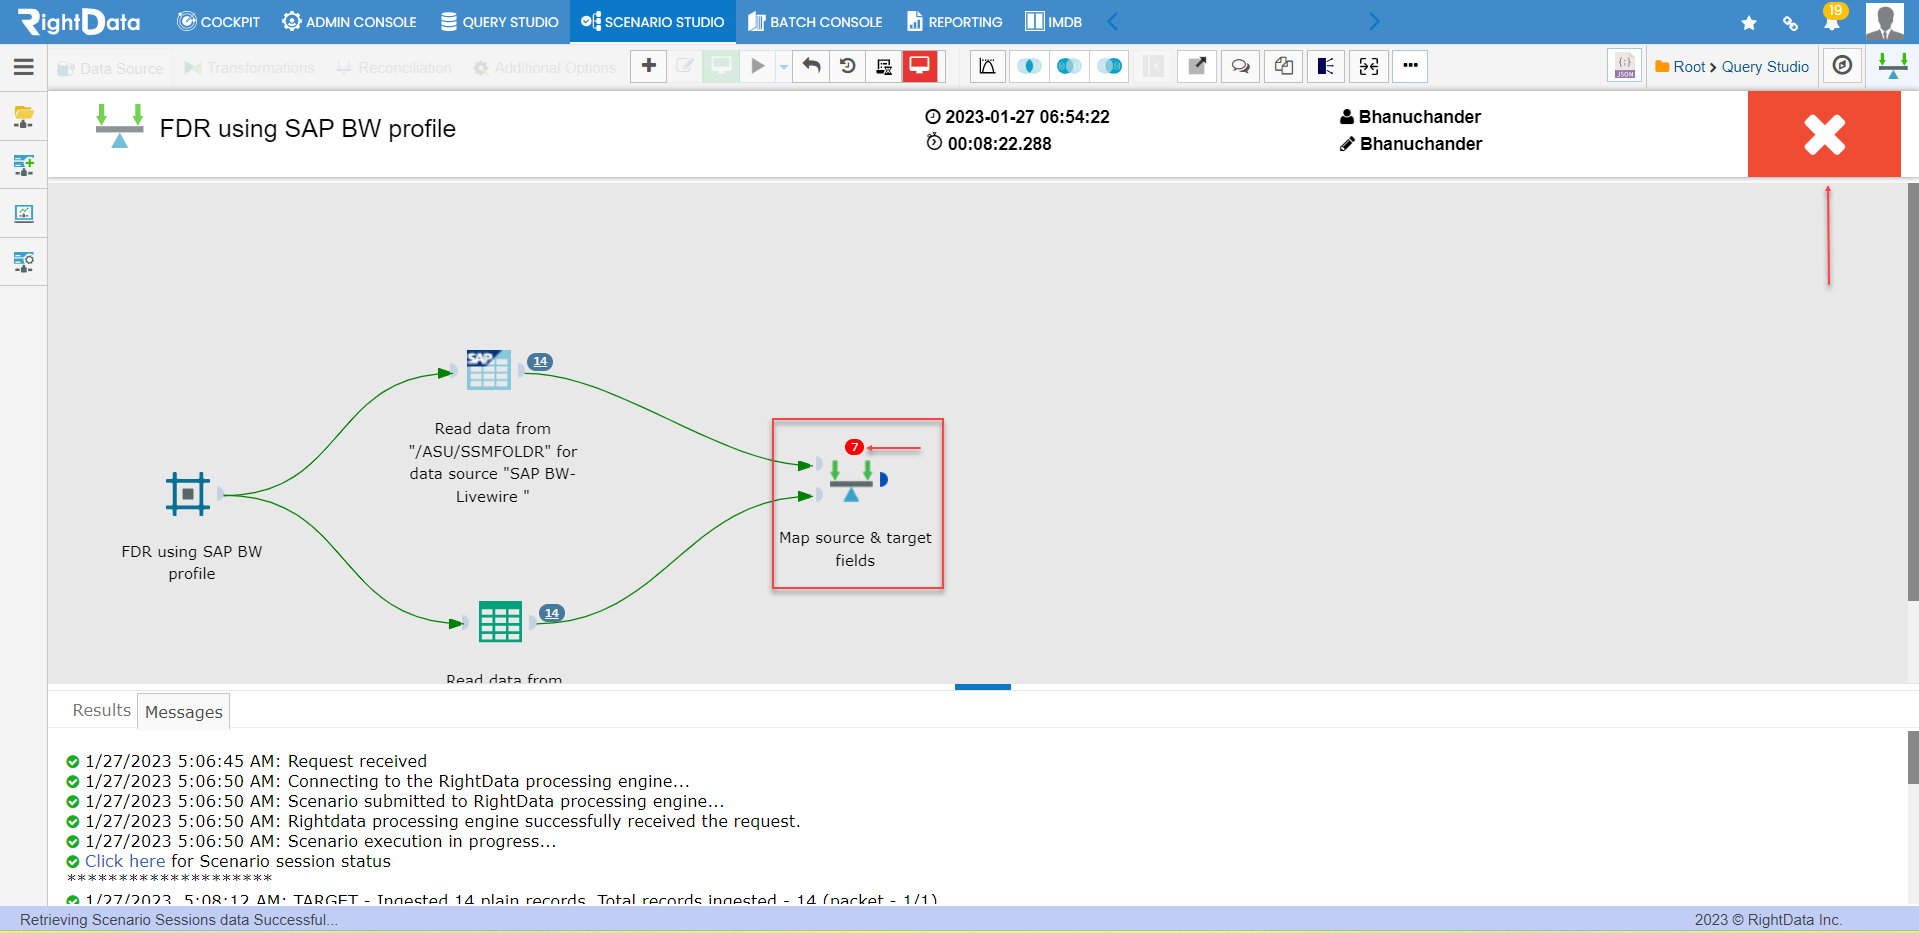The height and width of the screenshot is (933, 1919).
Task: Click the 'Click here' session status link
Action: pos(125,861)
